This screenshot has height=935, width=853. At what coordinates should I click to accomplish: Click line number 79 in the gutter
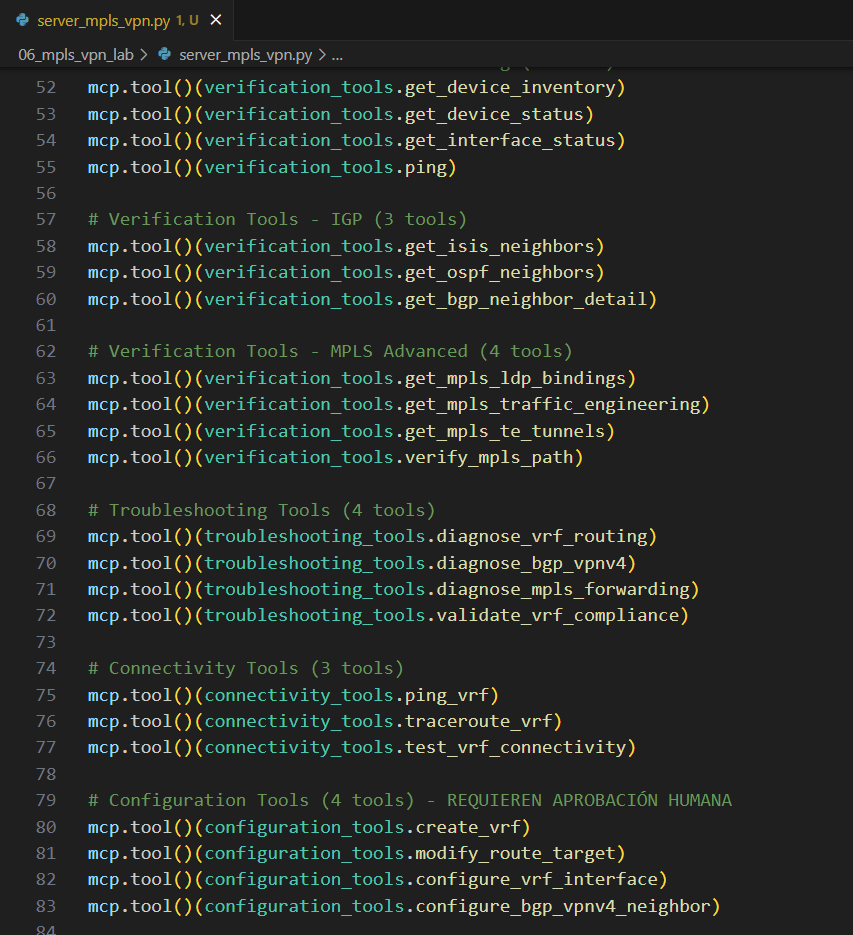[46, 800]
